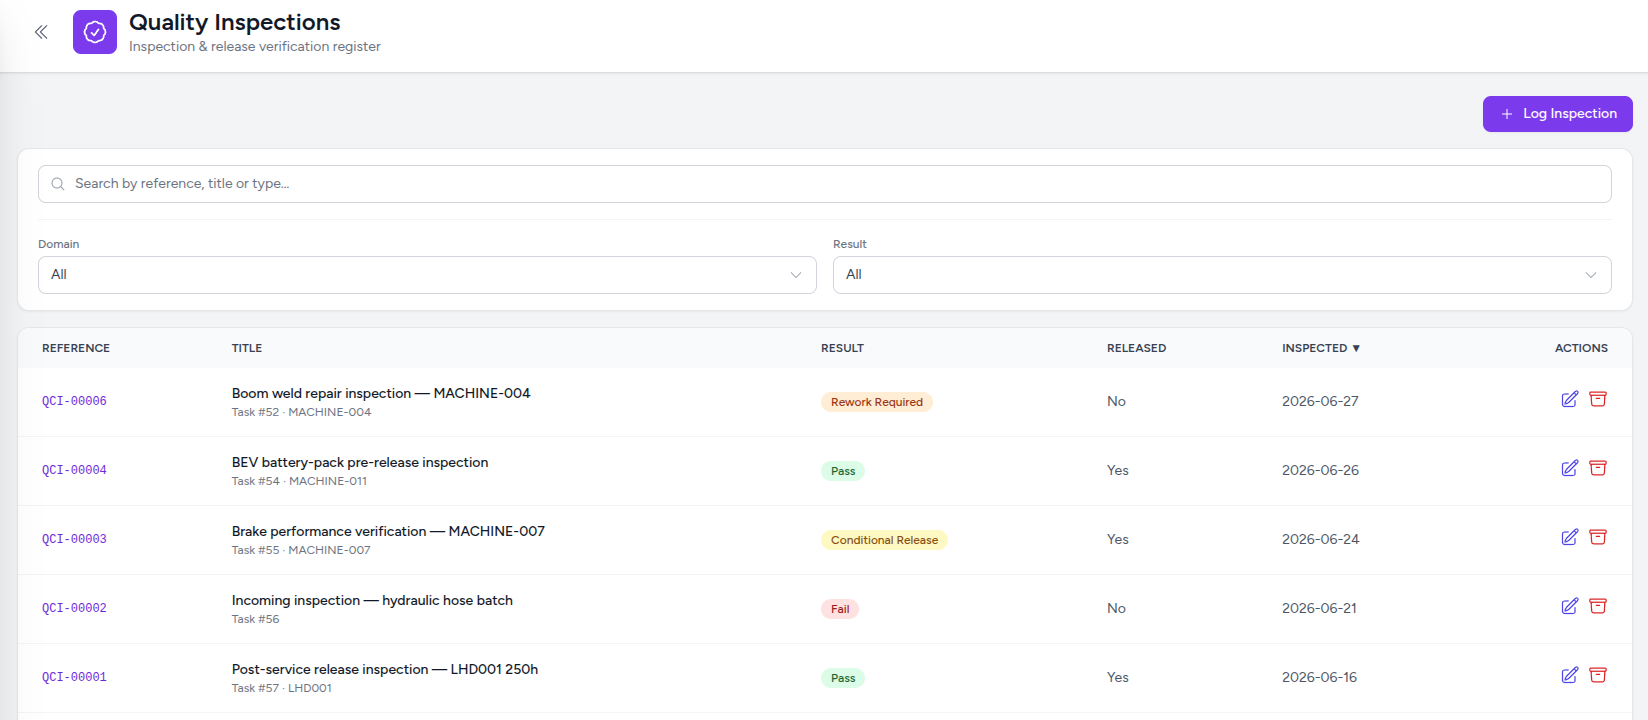Click the Conditional Release result badge
This screenshot has height=720, width=1648.
click(884, 540)
